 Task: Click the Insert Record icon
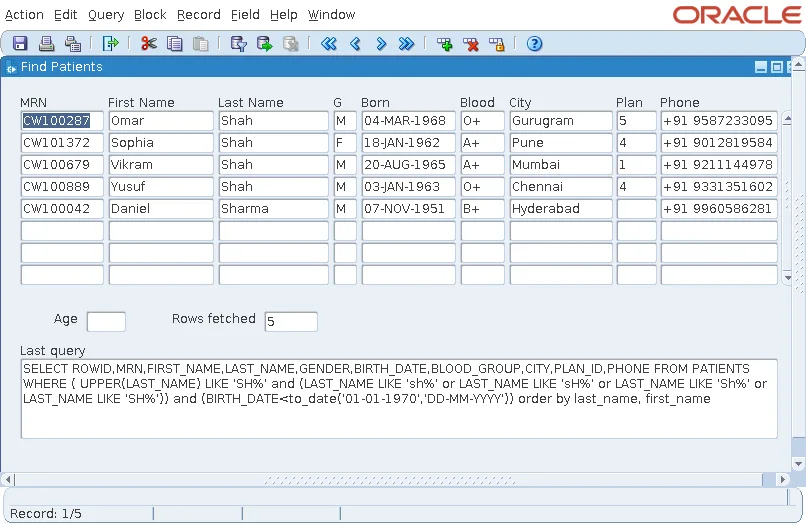[x=445, y=44]
